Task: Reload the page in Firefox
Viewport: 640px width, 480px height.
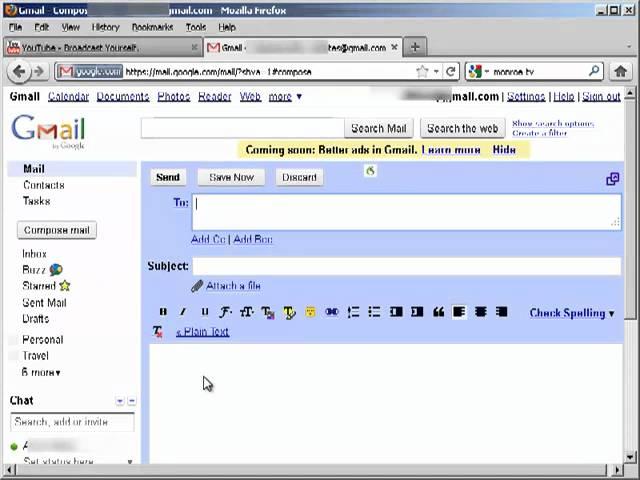Action: point(451,72)
